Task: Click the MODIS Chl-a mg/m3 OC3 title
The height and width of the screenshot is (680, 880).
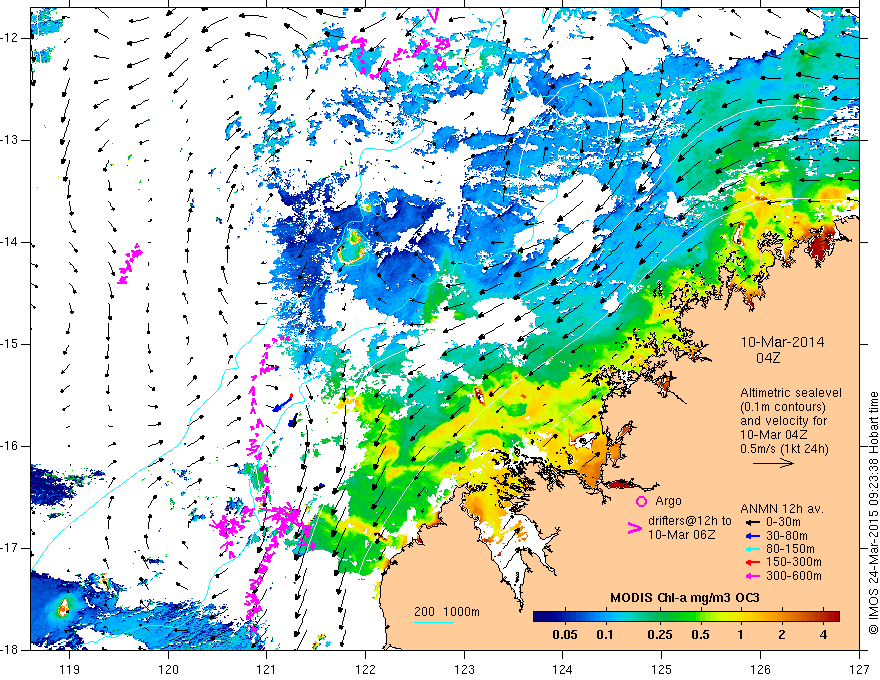Action: coord(684,598)
